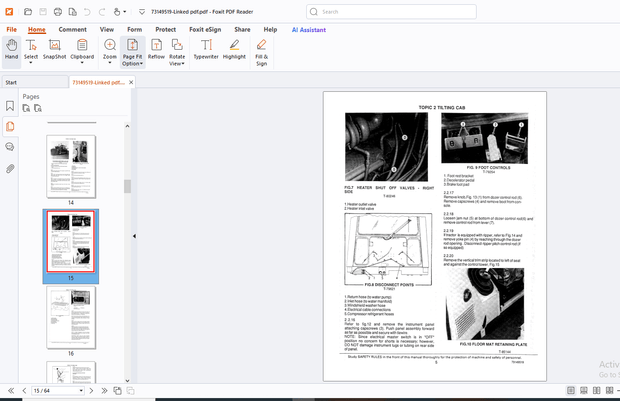Select page 15 thumbnail
The image size is (620, 401).
point(71,242)
